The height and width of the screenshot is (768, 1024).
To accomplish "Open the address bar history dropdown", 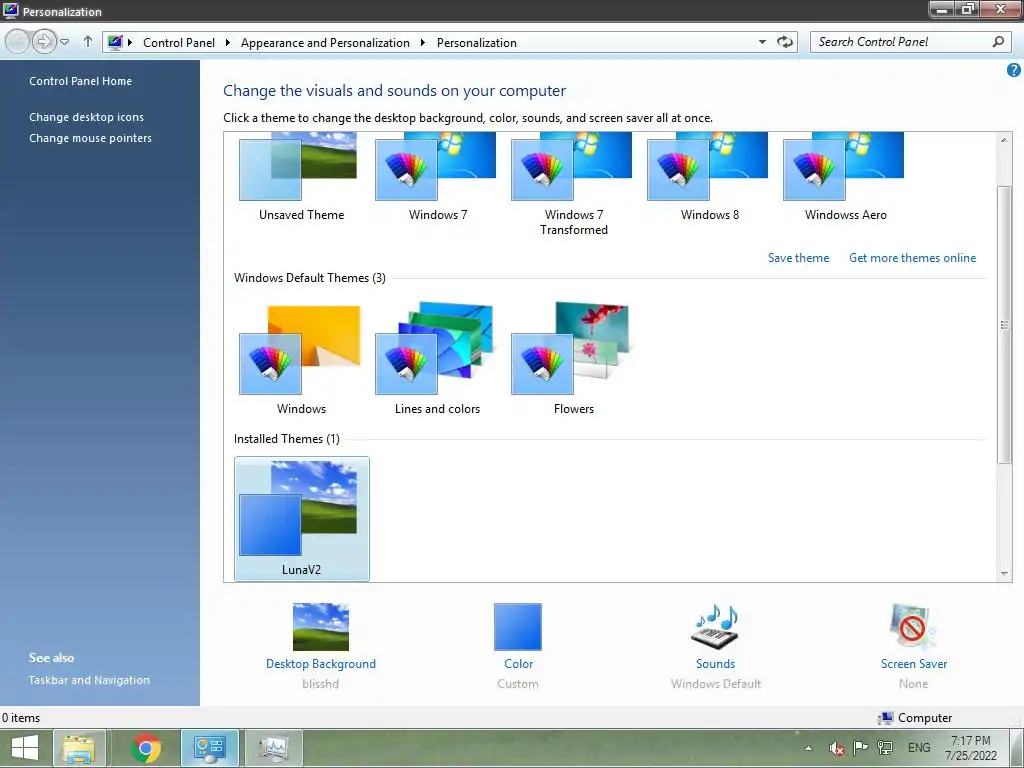I will click(761, 42).
